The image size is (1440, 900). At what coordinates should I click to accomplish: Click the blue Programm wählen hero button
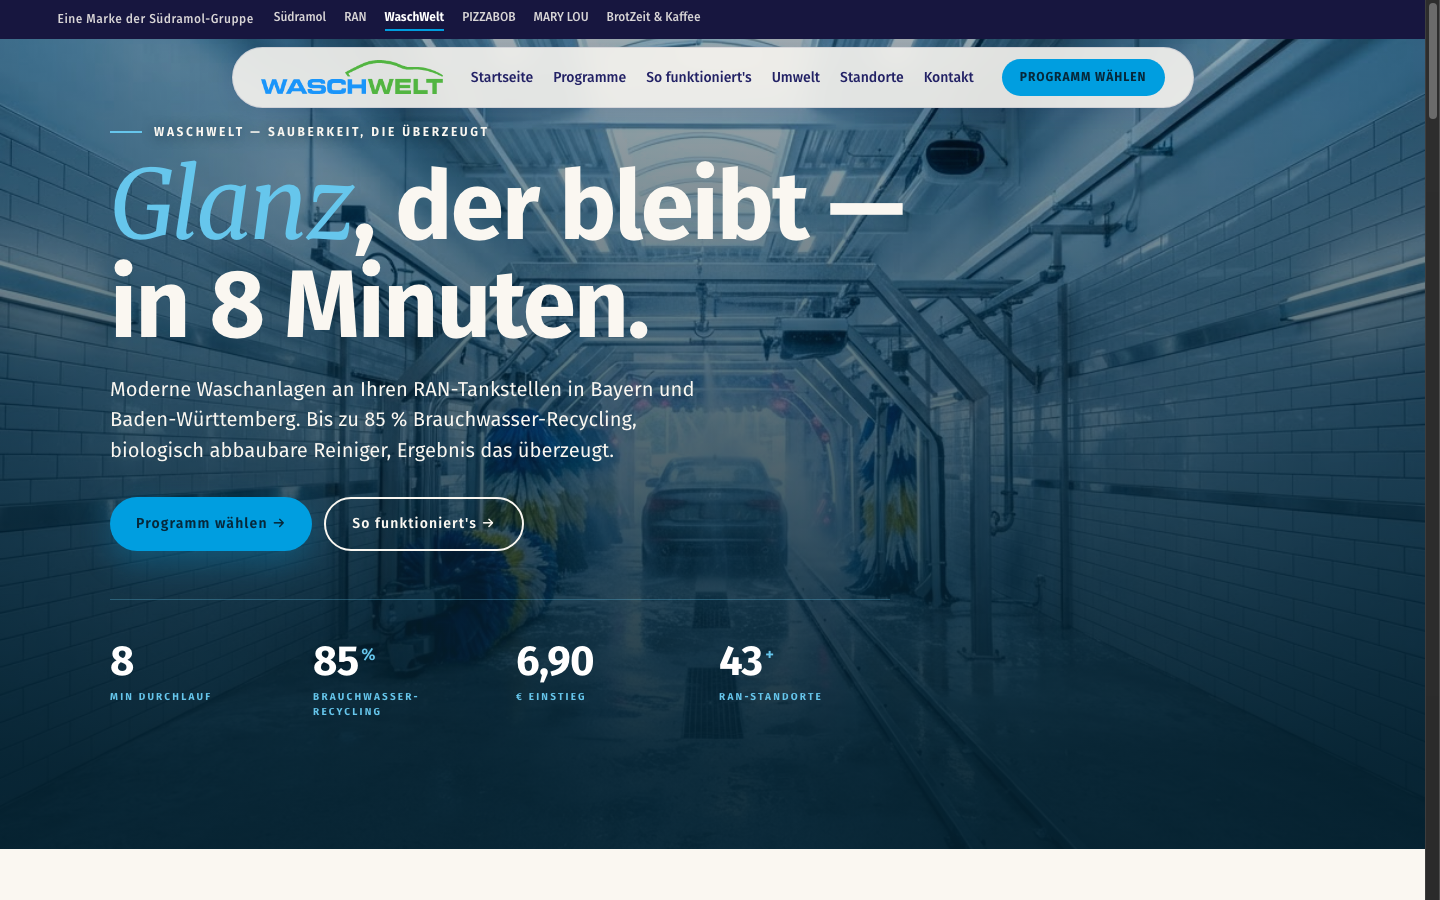tap(211, 524)
